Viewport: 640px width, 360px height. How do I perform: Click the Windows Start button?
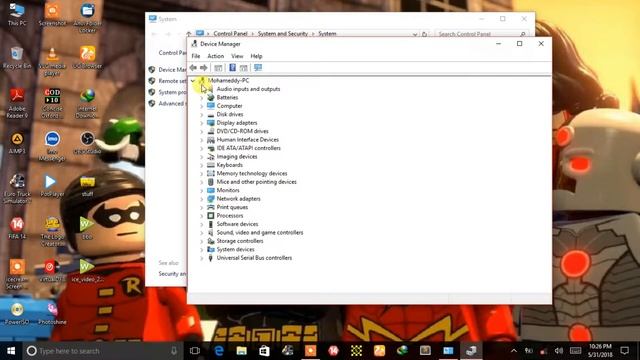pyautogui.click(x=11, y=351)
